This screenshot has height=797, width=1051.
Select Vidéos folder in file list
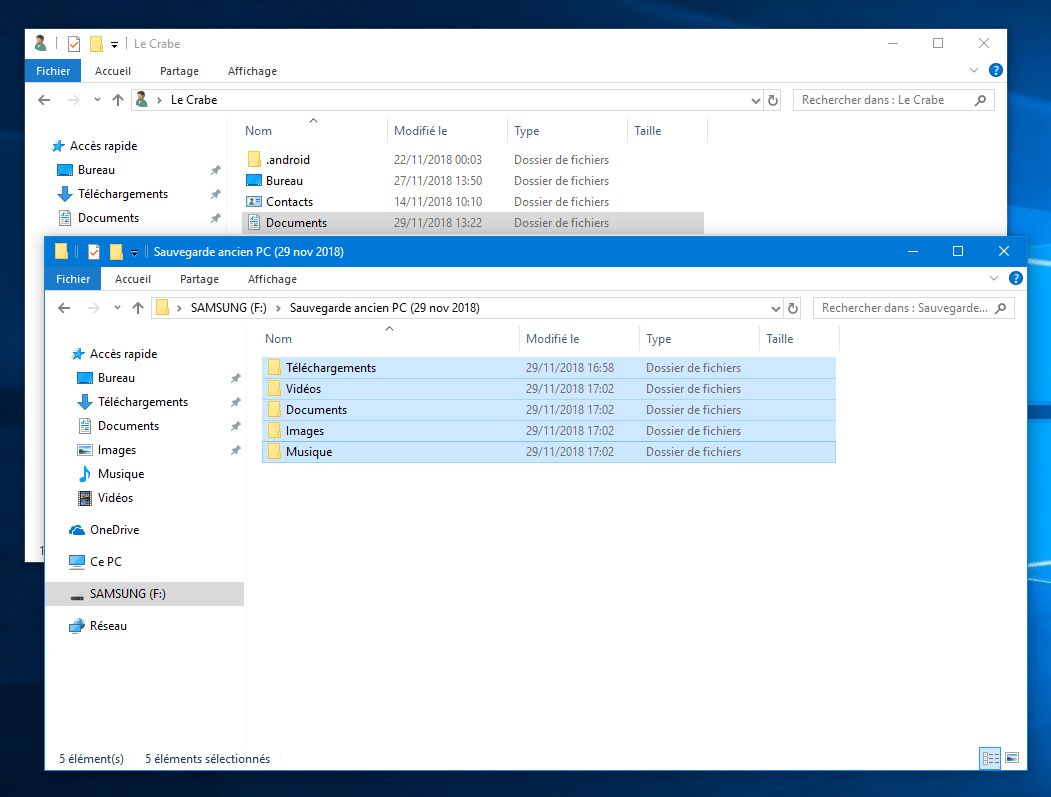[x=548, y=389]
